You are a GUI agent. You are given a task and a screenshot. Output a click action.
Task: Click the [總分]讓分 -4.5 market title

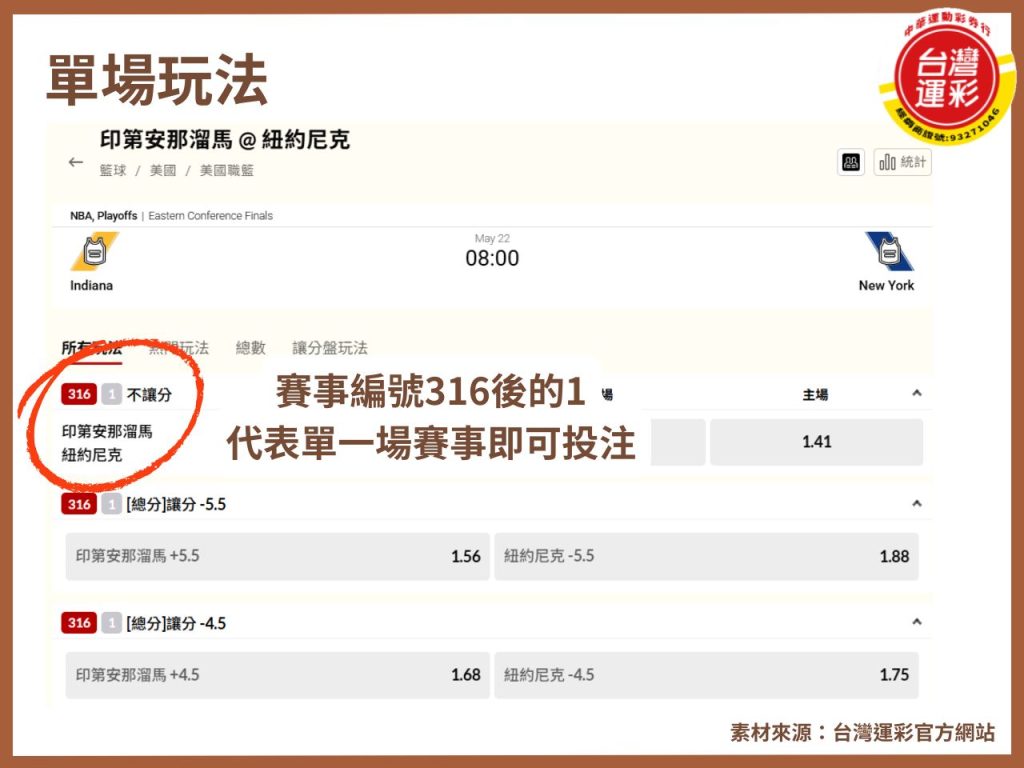[176, 623]
